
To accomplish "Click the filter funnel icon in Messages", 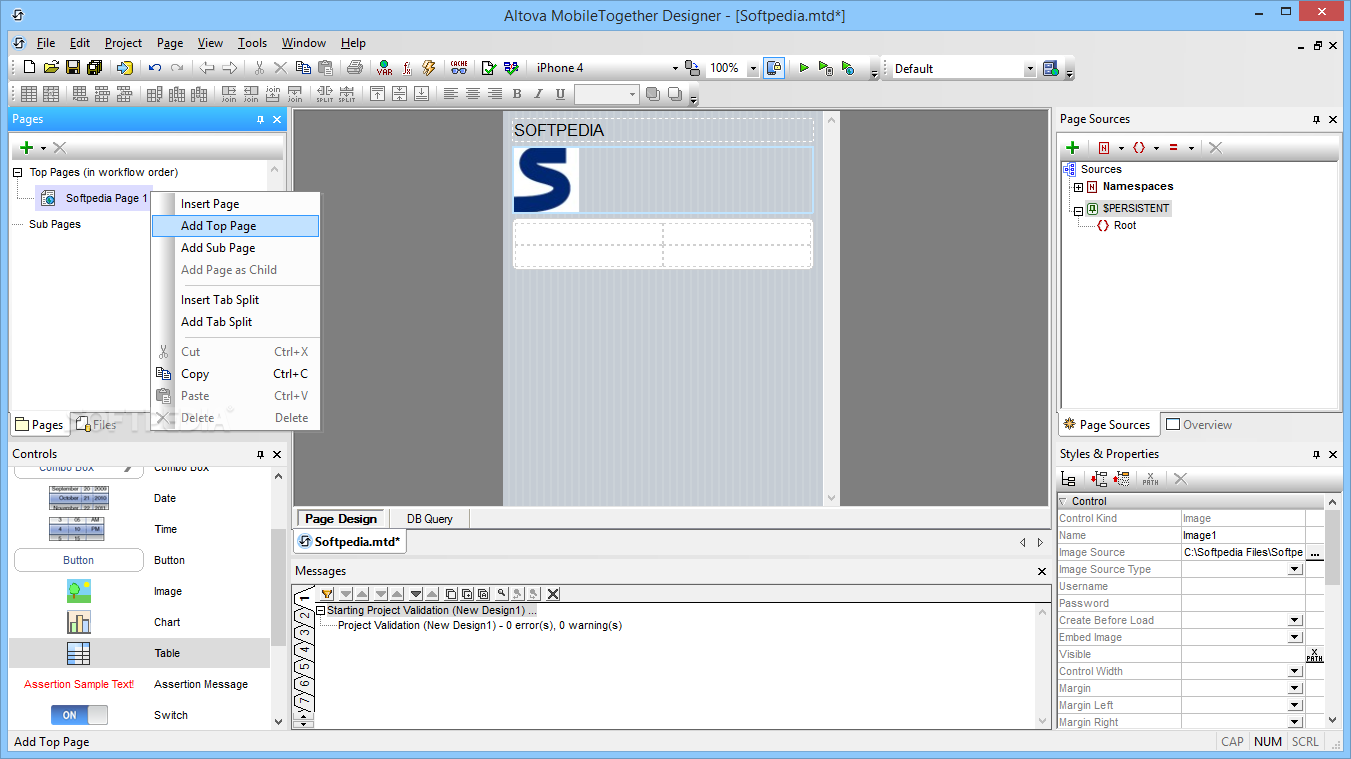I will coord(327,594).
